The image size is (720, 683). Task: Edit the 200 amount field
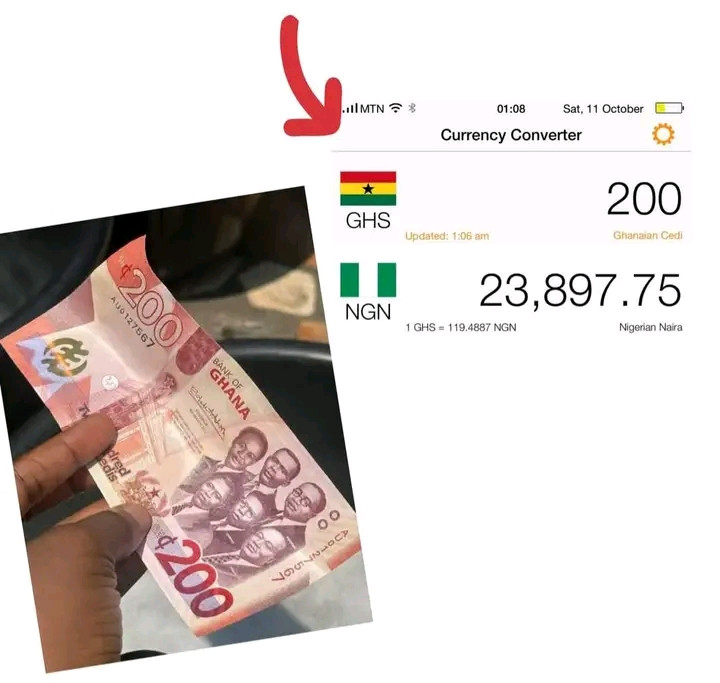[x=644, y=199]
